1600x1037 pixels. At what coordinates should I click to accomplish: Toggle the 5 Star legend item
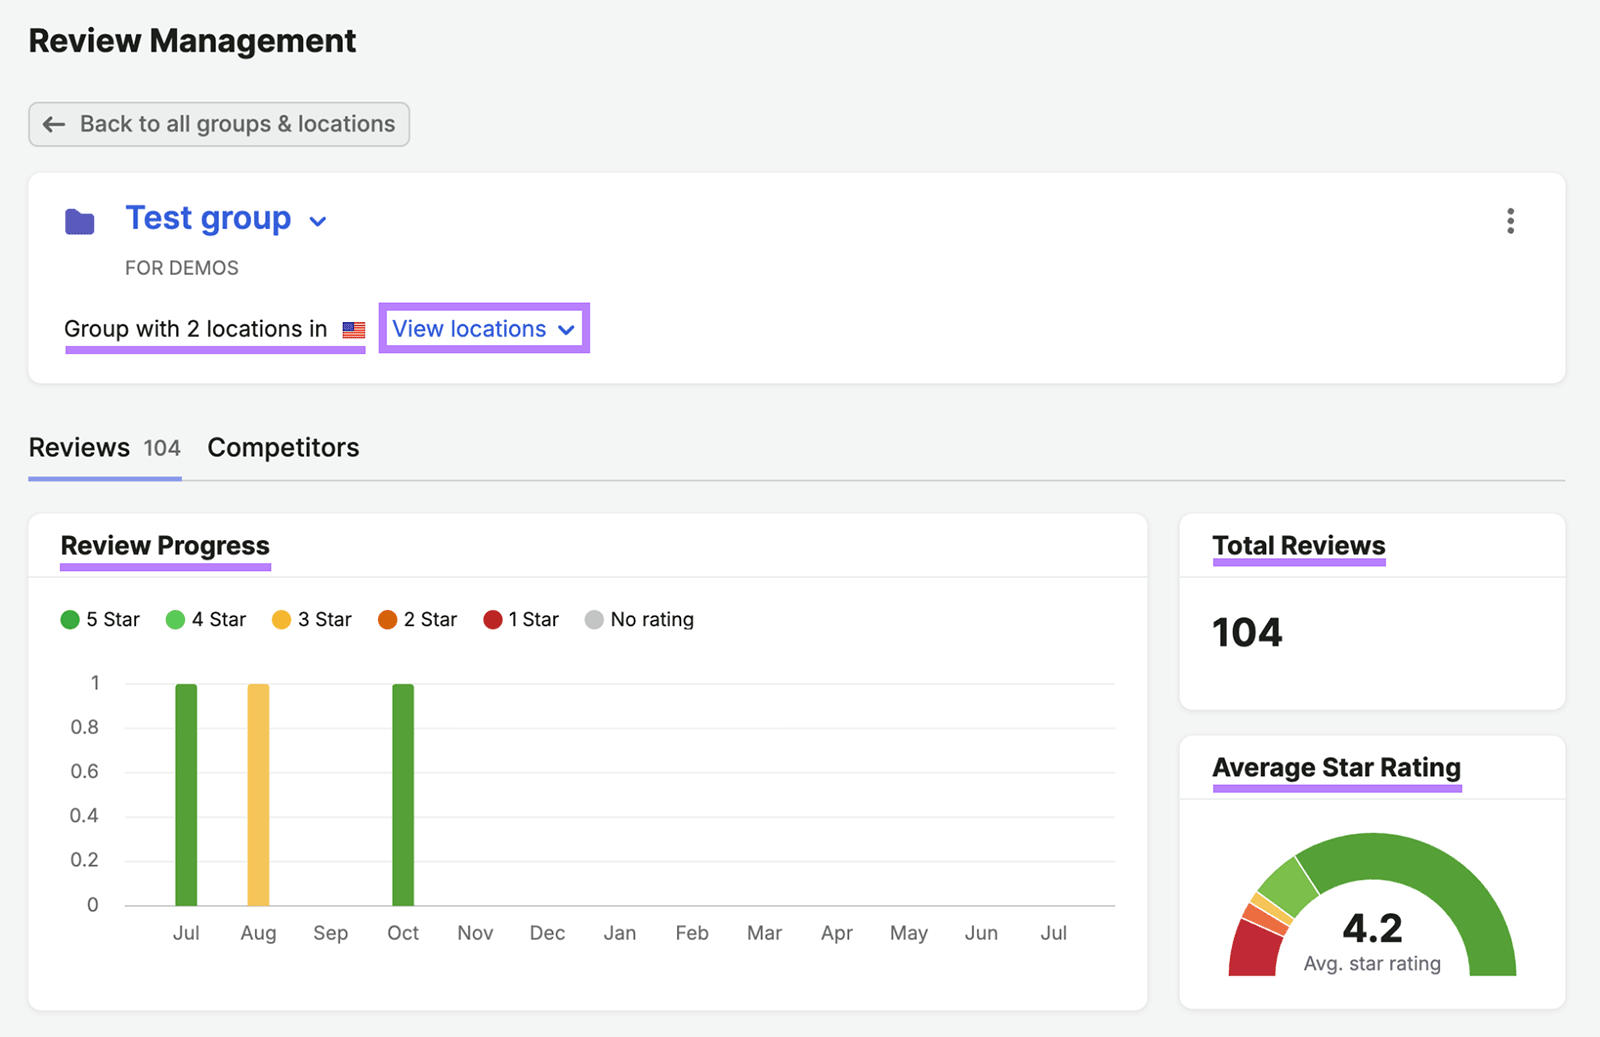tap(100, 619)
